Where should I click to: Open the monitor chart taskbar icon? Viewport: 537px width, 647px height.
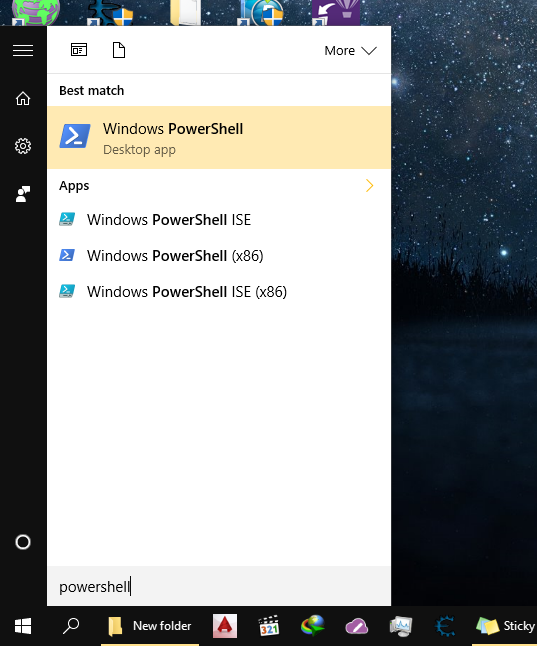point(400,626)
